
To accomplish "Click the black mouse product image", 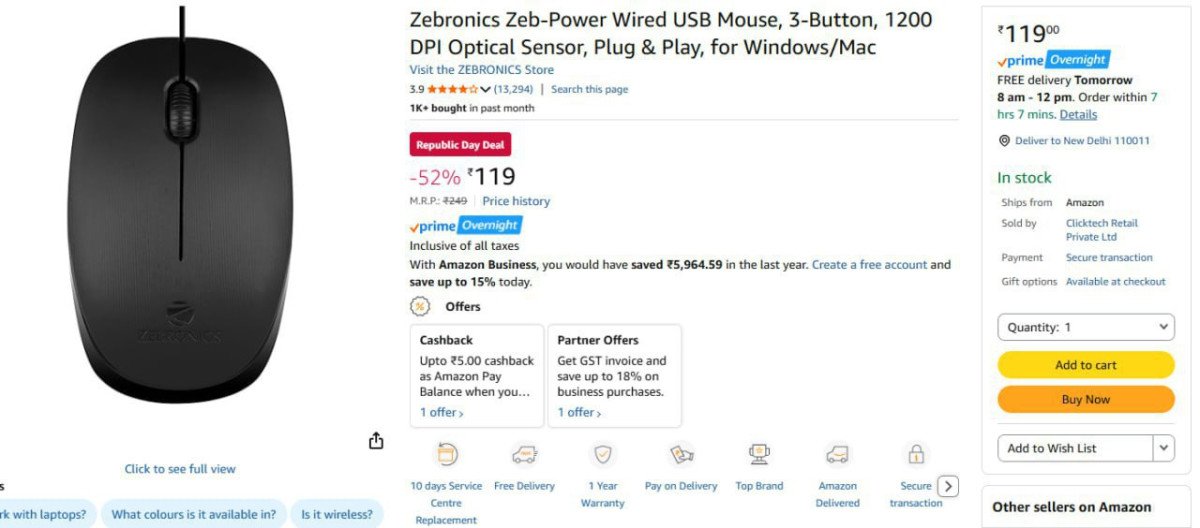I will click(182, 220).
